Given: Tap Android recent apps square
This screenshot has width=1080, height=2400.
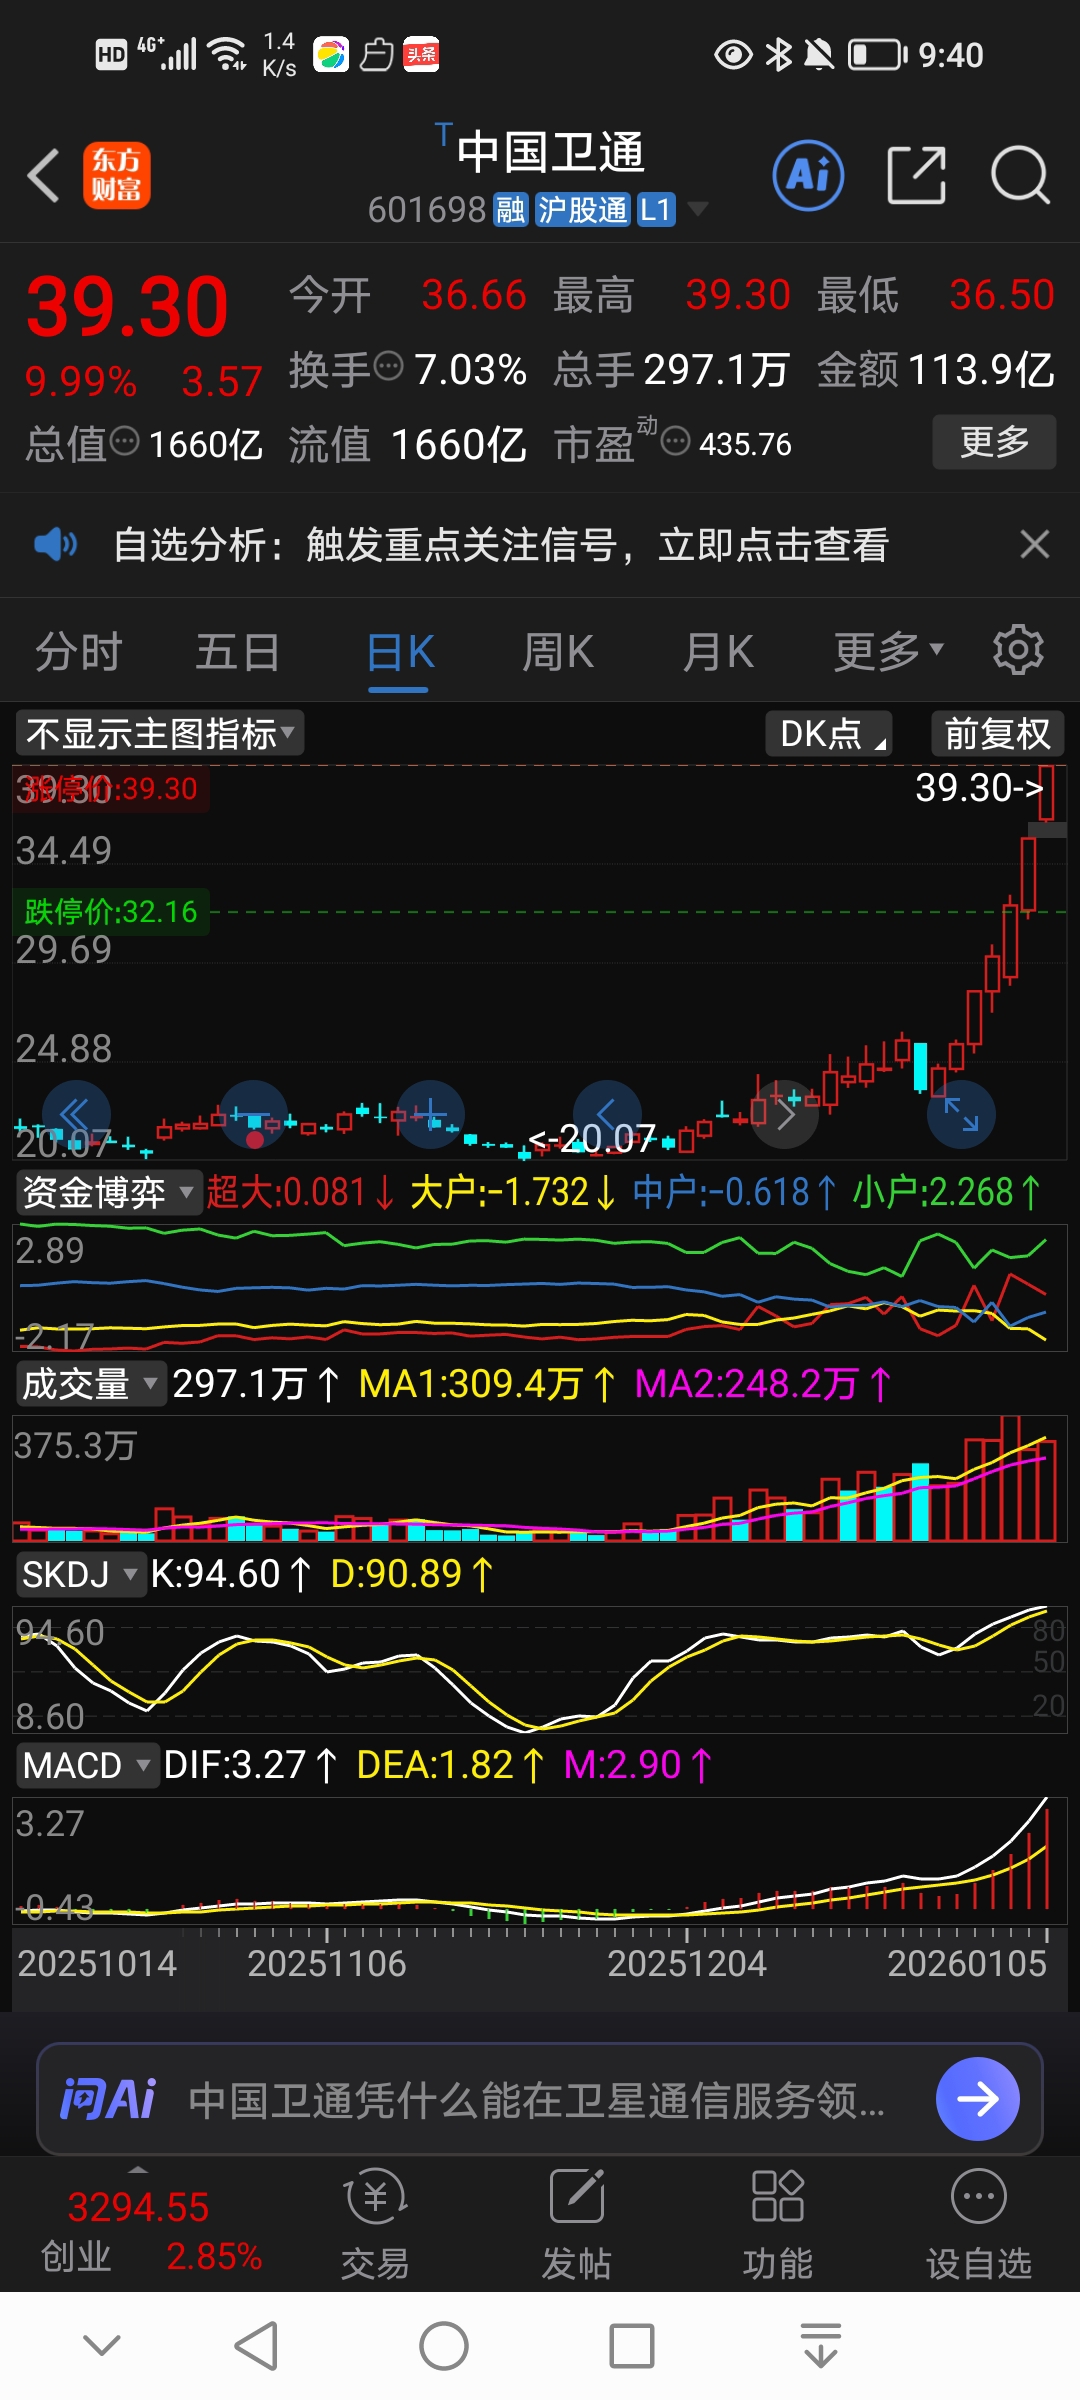Looking at the screenshot, I should [x=631, y=2346].
